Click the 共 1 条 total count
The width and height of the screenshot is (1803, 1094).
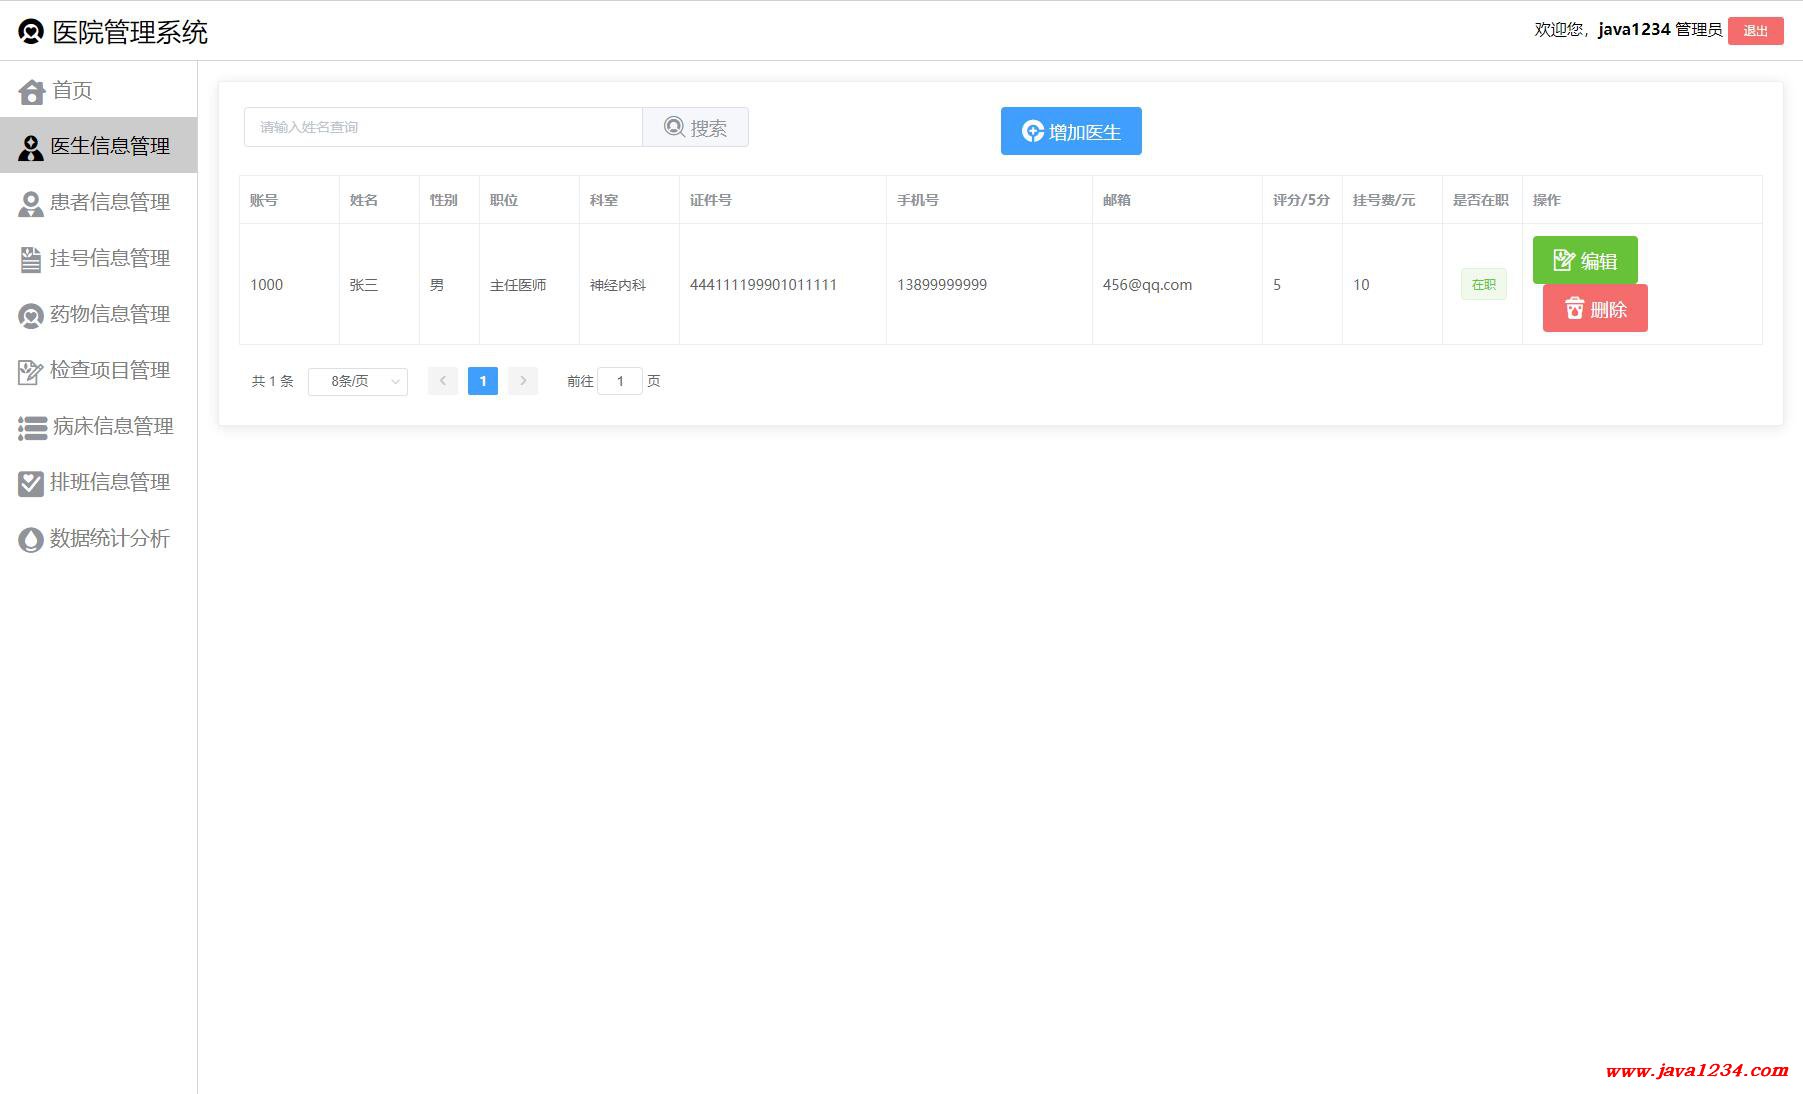pos(272,381)
